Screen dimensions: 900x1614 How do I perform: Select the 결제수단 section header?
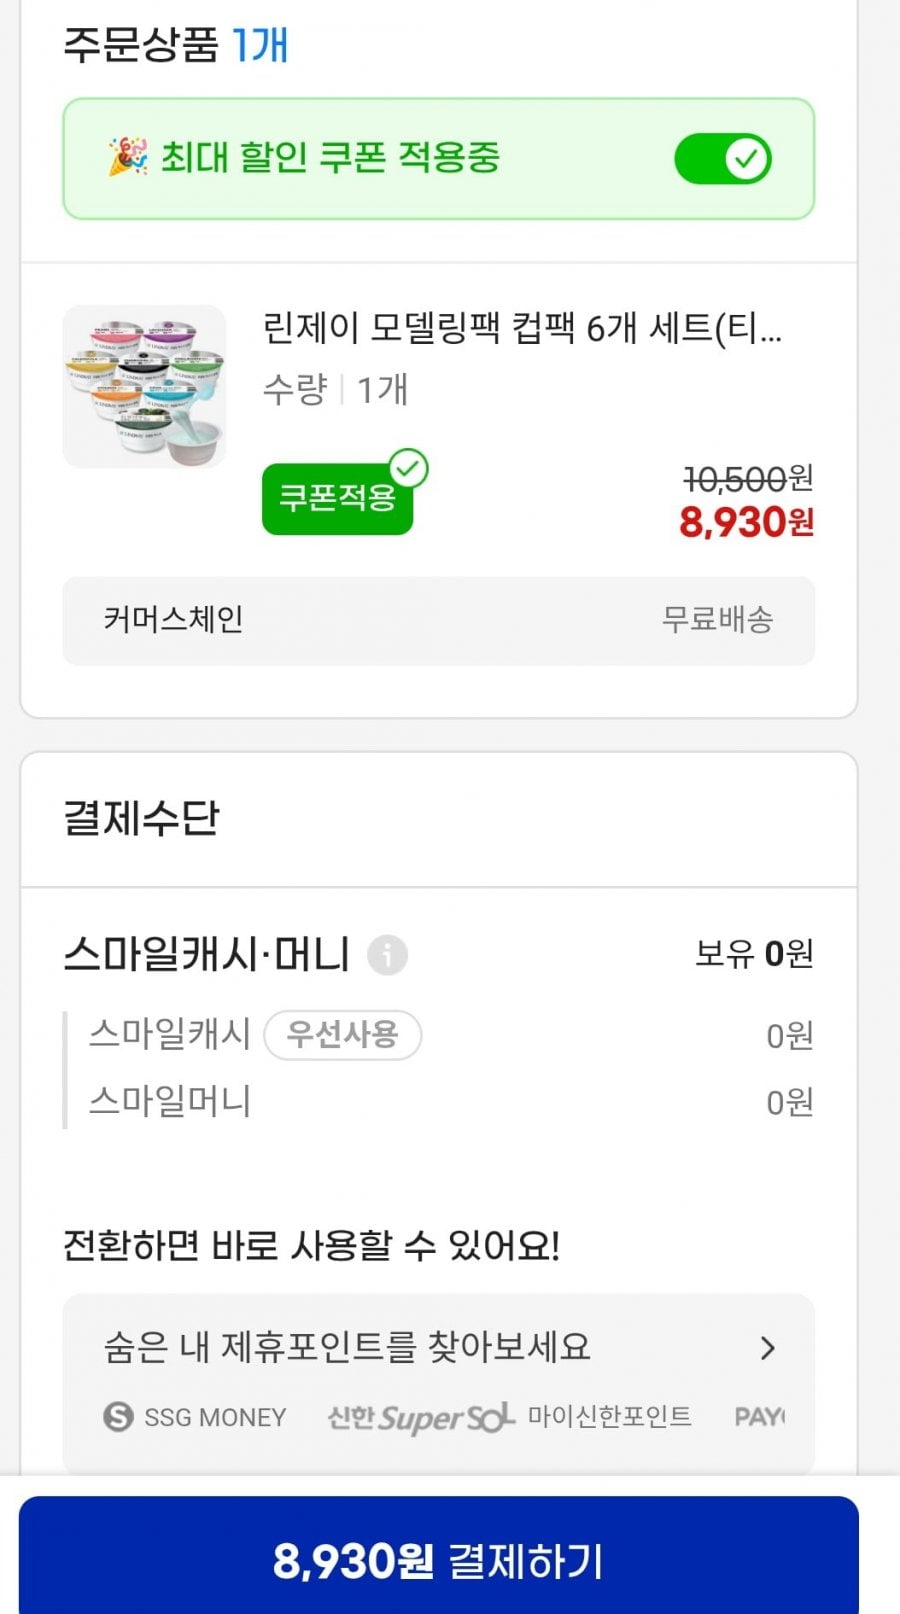[x=141, y=819]
